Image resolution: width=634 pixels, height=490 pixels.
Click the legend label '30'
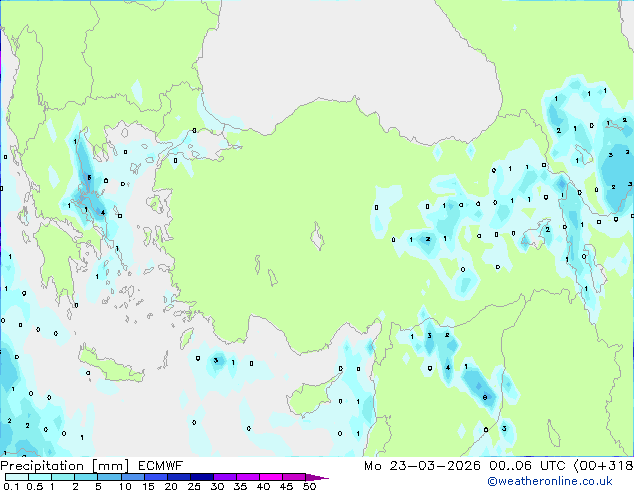[217, 486]
